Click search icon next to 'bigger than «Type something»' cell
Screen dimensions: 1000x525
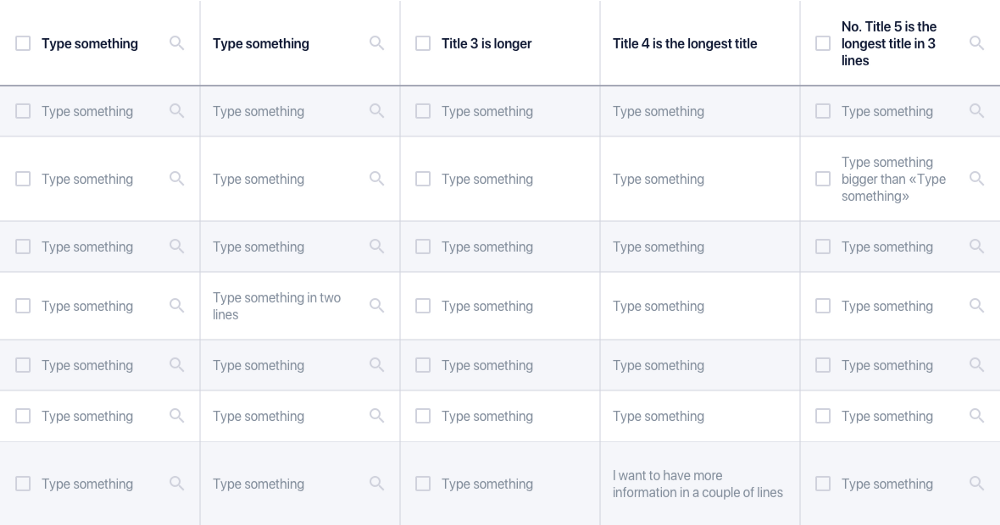click(x=976, y=179)
